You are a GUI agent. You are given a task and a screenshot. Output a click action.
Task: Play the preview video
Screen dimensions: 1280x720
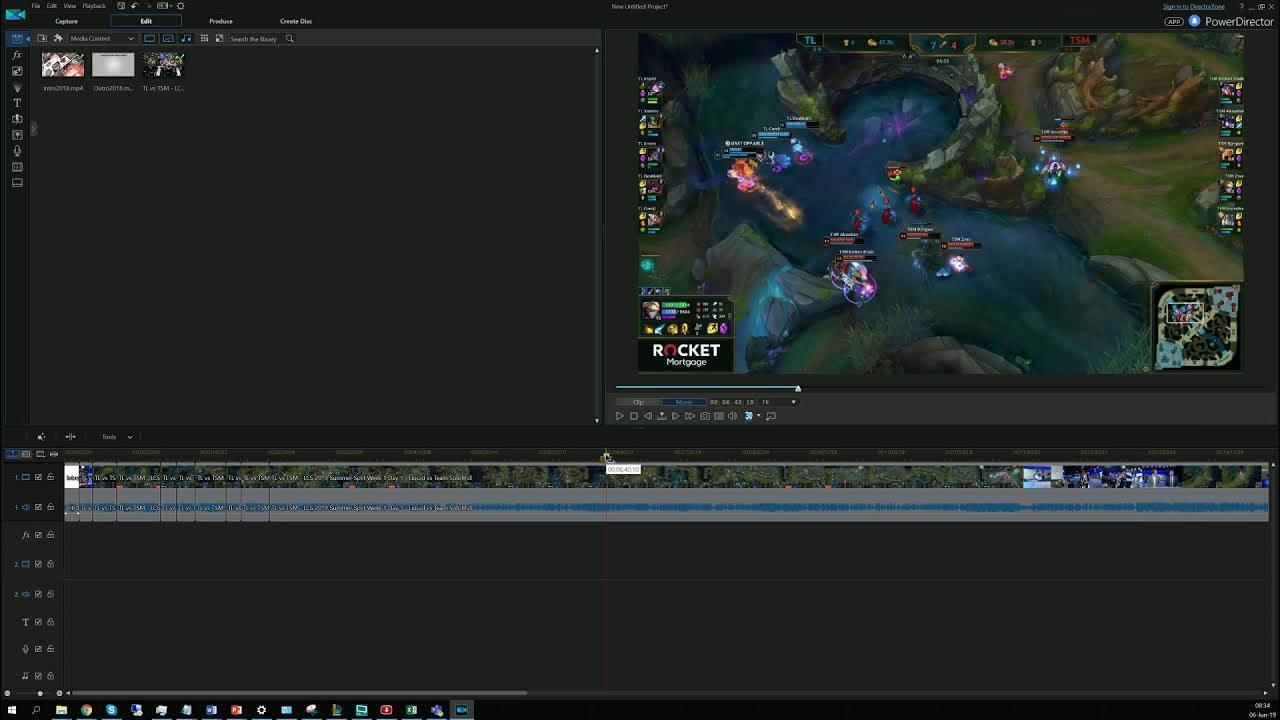pyautogui.click(x=620, y=416)
